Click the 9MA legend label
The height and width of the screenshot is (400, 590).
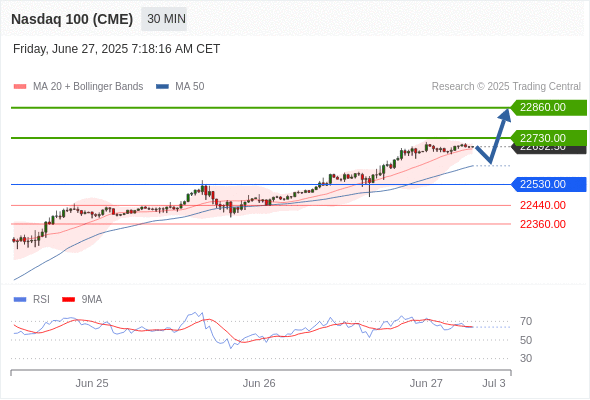pyautogui.click(x=92, y=300)
